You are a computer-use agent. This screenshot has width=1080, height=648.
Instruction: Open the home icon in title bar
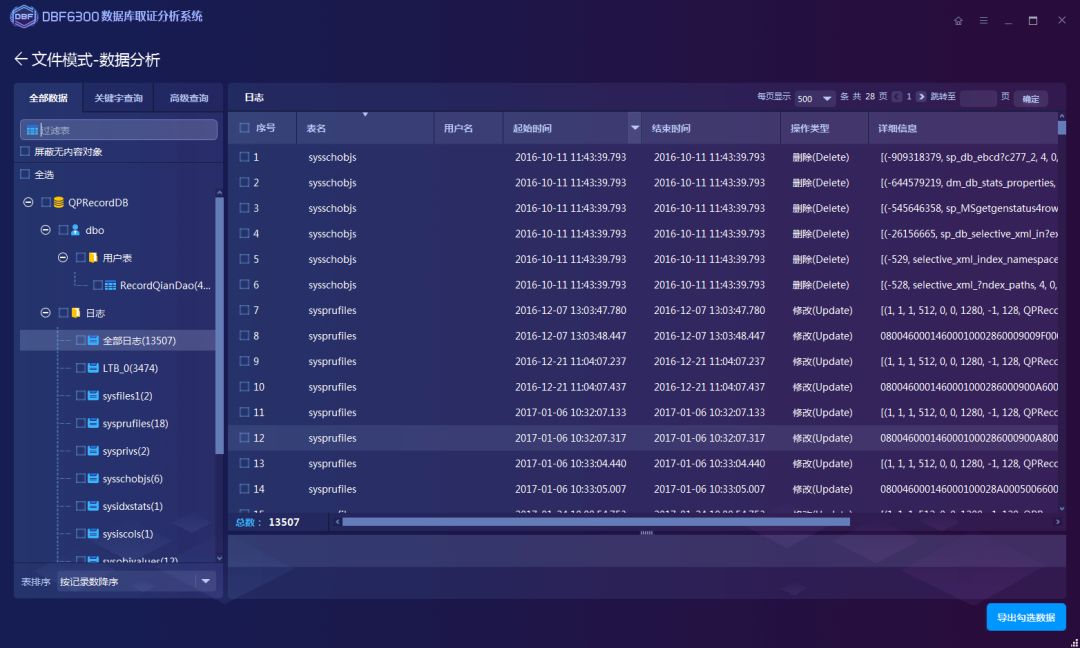(958, 21)
